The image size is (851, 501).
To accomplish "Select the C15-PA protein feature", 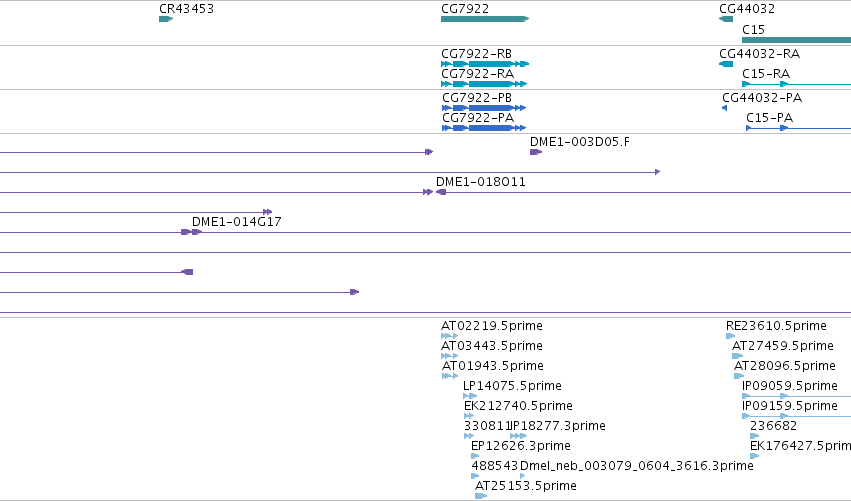I will tap(798, 128).
